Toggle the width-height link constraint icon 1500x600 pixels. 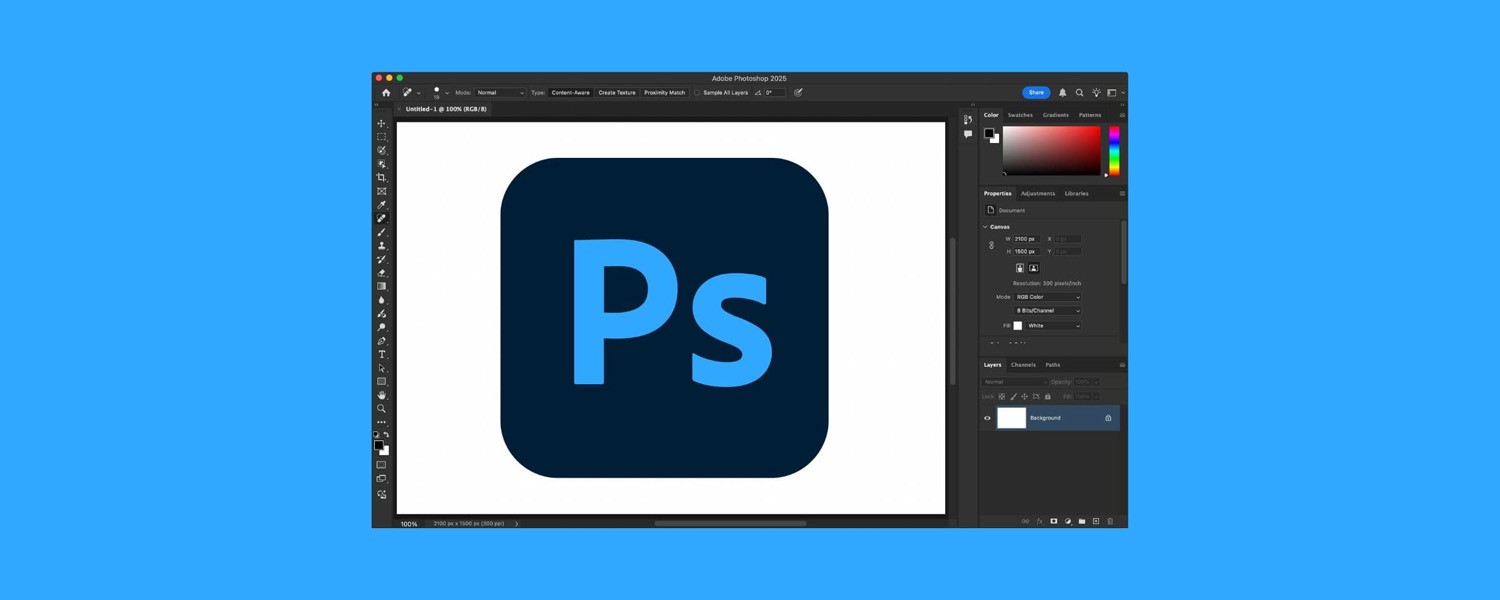[991, 245]
